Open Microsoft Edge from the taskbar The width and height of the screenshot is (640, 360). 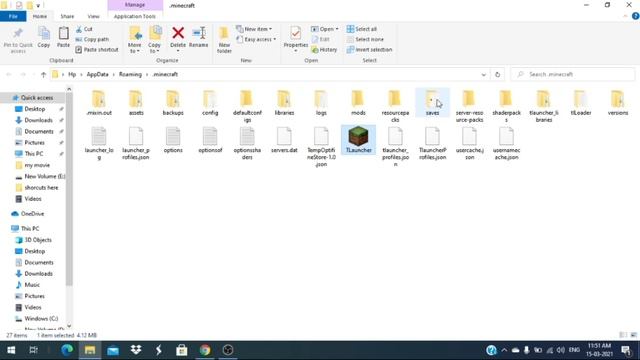point(67,350)
